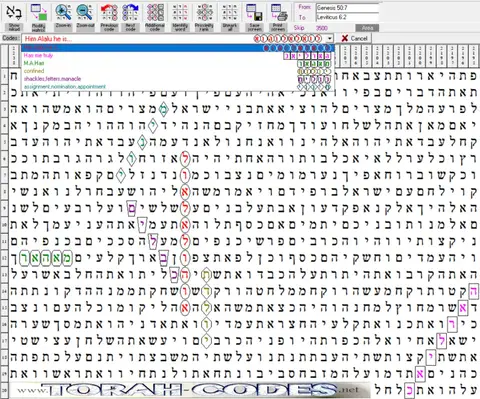Click the Zoom-in magnifier icon
Image resolution: width=480 pixels, height=399 pixels.
(63, 12)
